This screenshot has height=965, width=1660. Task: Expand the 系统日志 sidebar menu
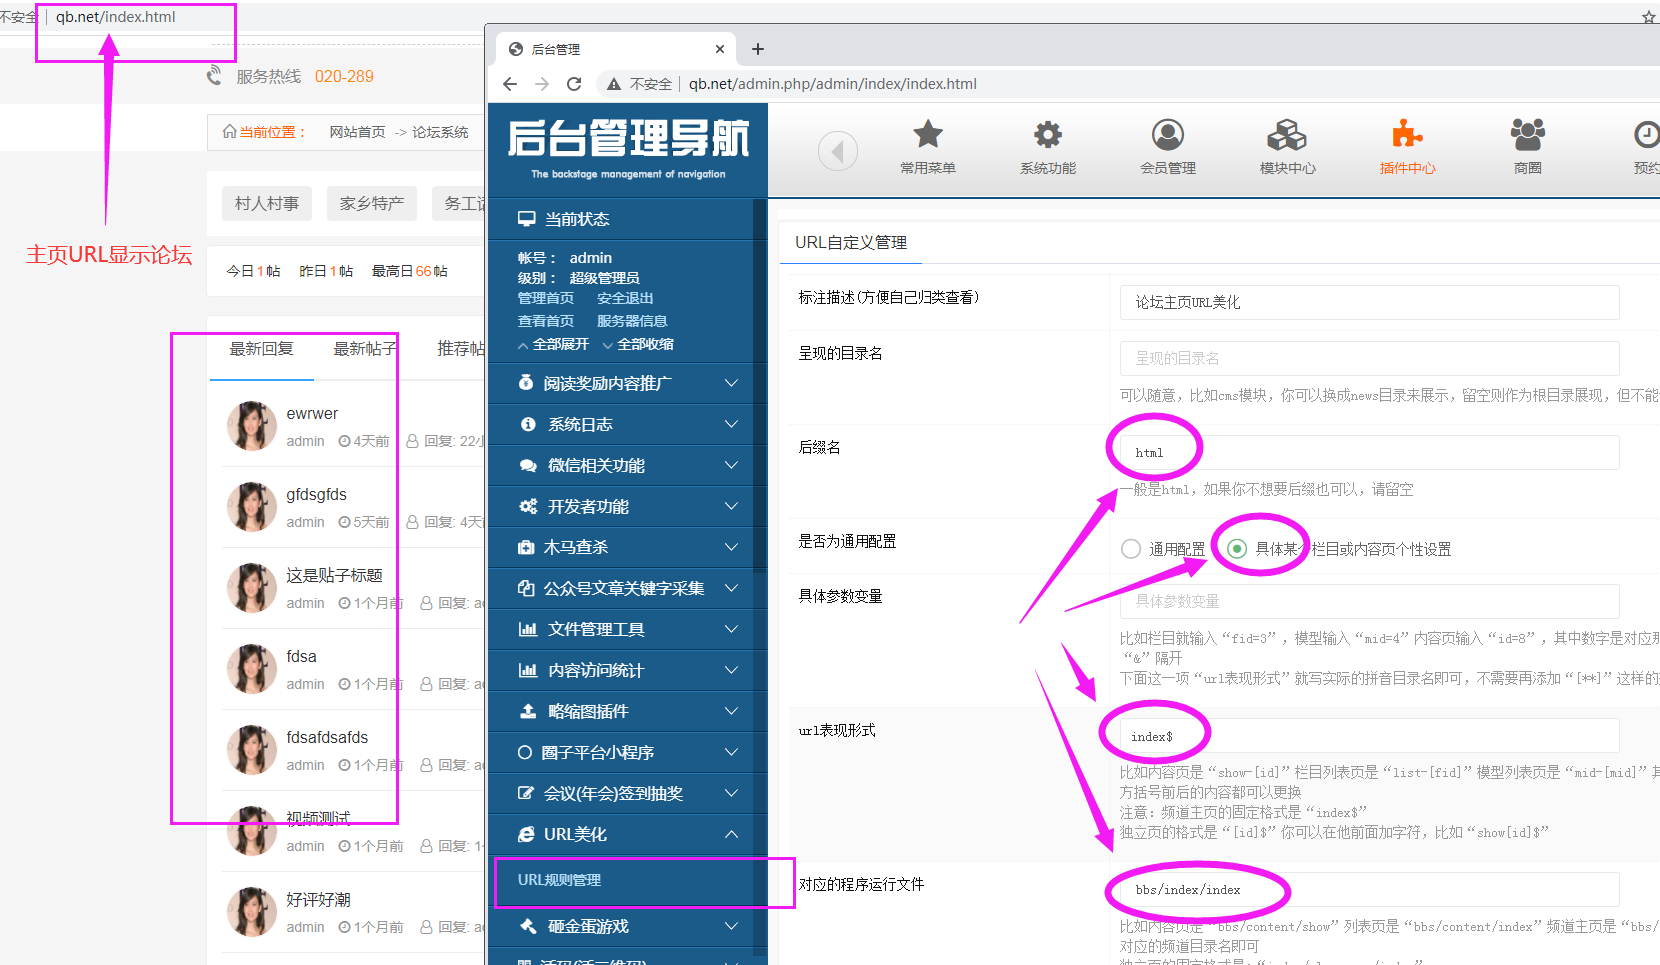pos(627,424)
